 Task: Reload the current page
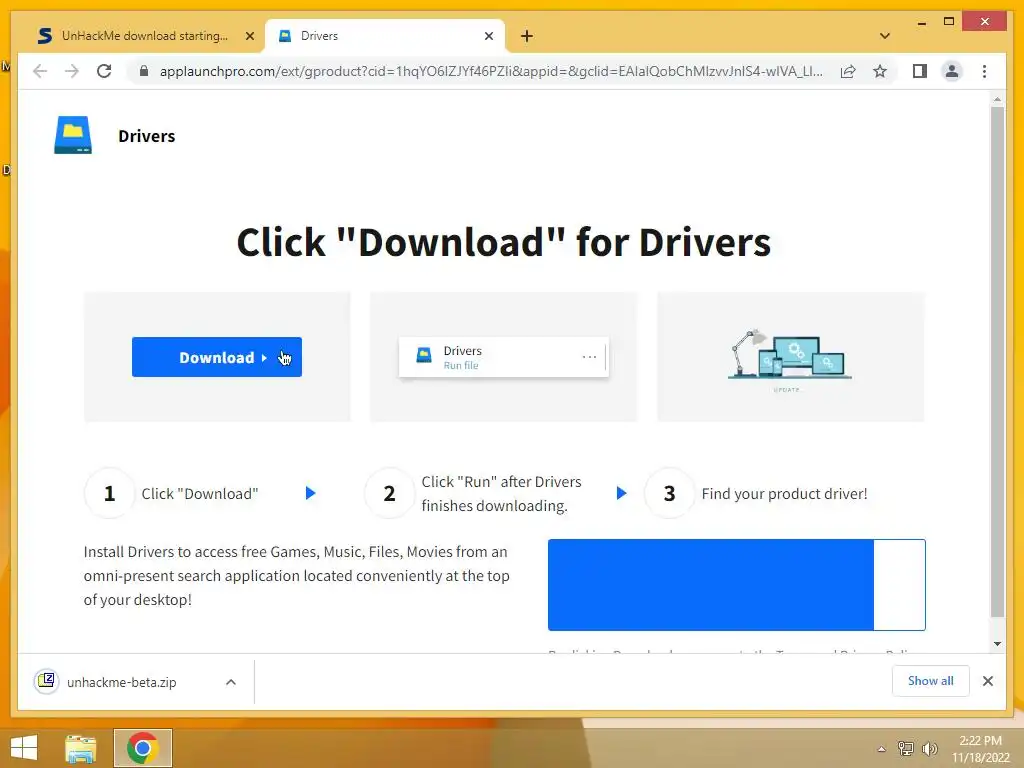tap(104, 71)
